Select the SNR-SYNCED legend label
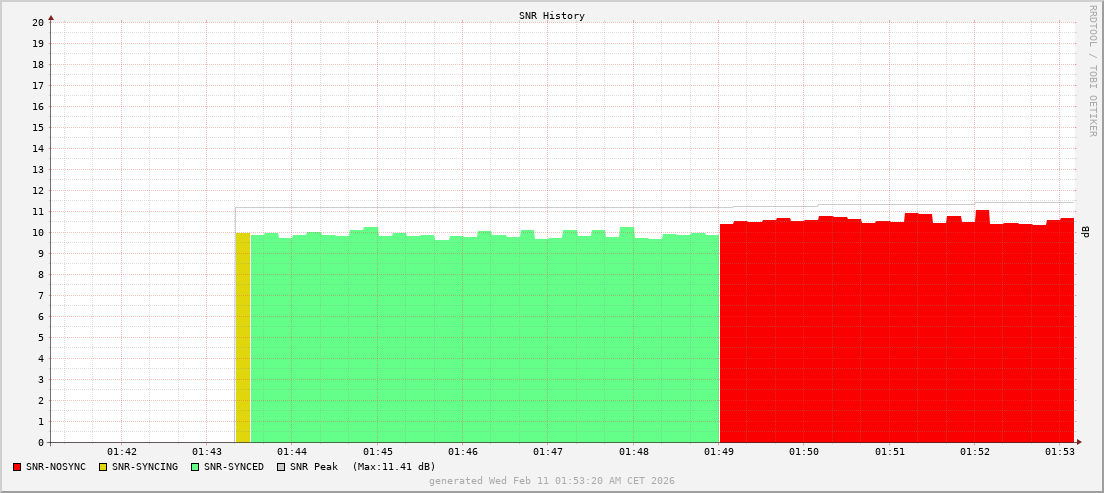The image size is (1104, 493). [x=234, y=467]
